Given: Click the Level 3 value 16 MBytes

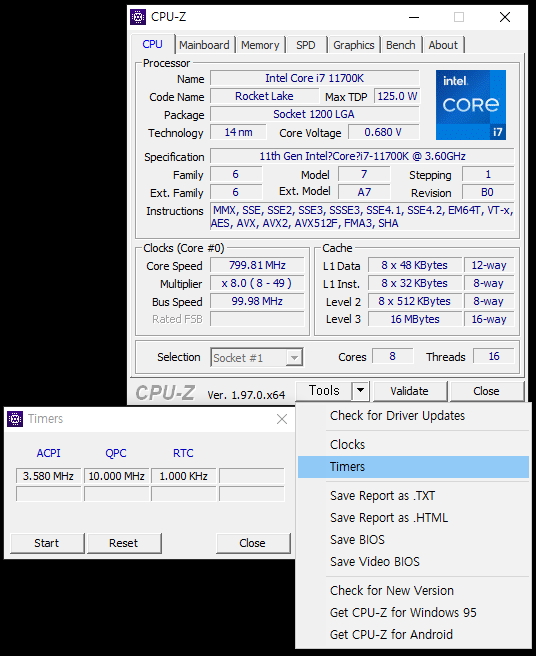Looking at the screenshot, I should pyautogui.click(x=415, y=319).
